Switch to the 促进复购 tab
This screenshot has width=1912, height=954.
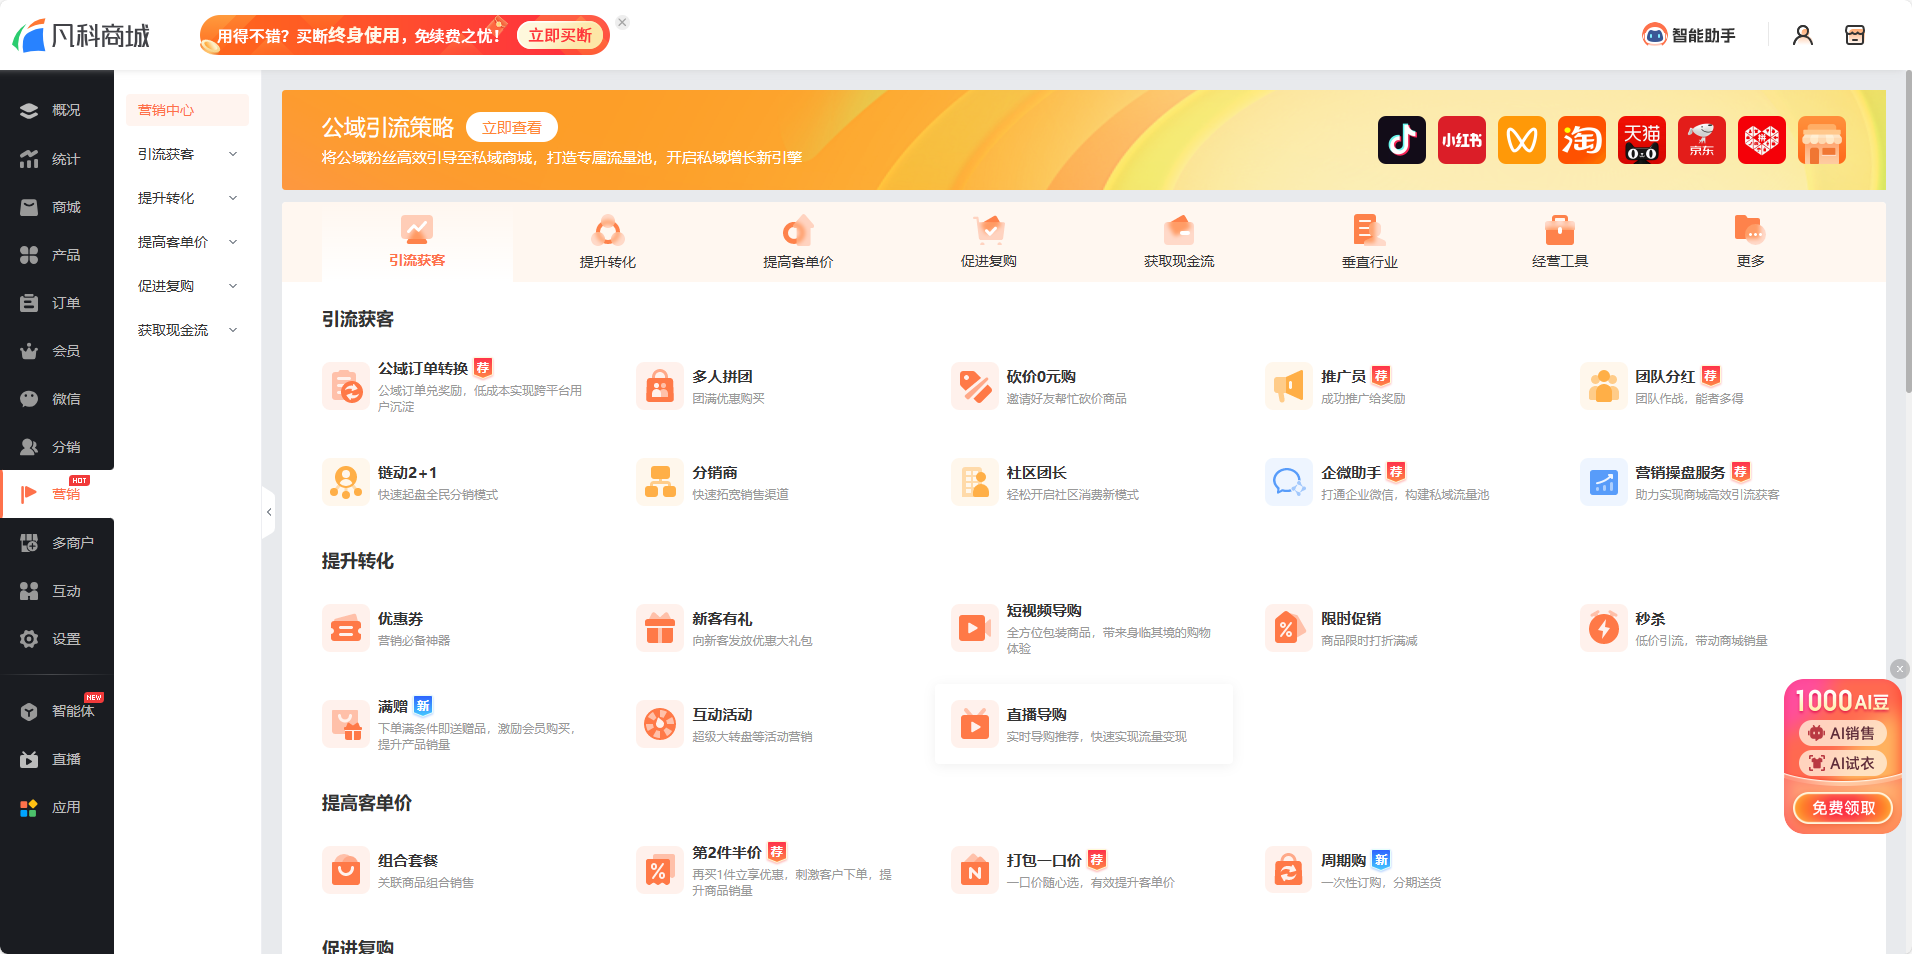pyautogui.click(x=988, y=242)
